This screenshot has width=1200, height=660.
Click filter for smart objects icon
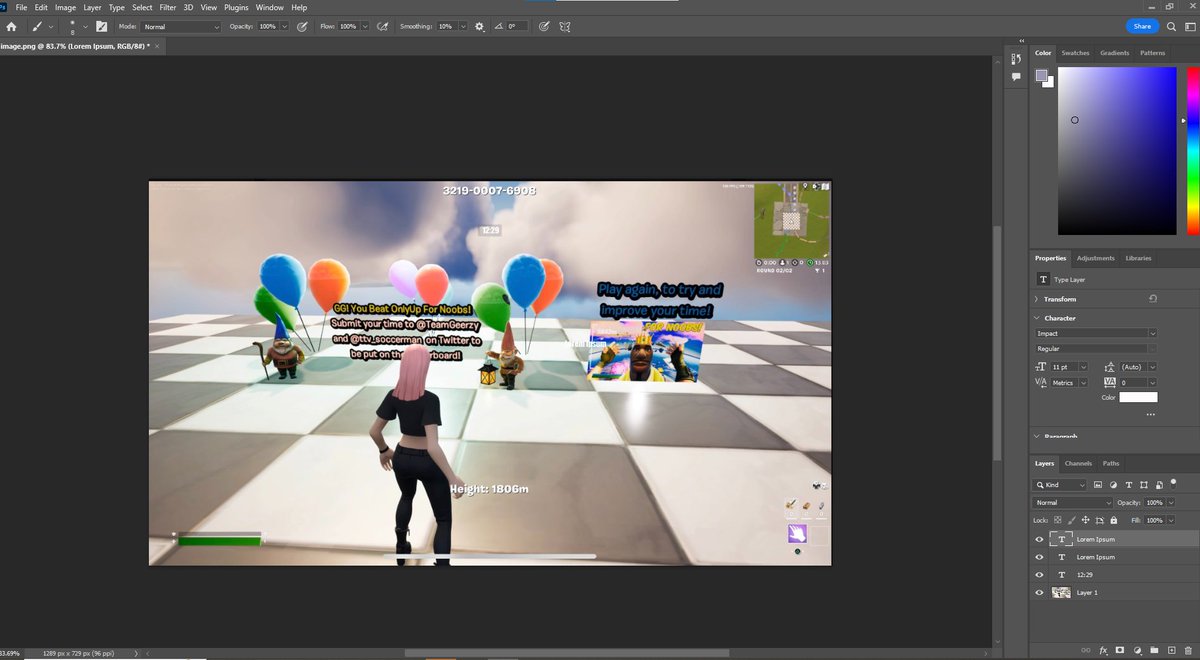1159,484
